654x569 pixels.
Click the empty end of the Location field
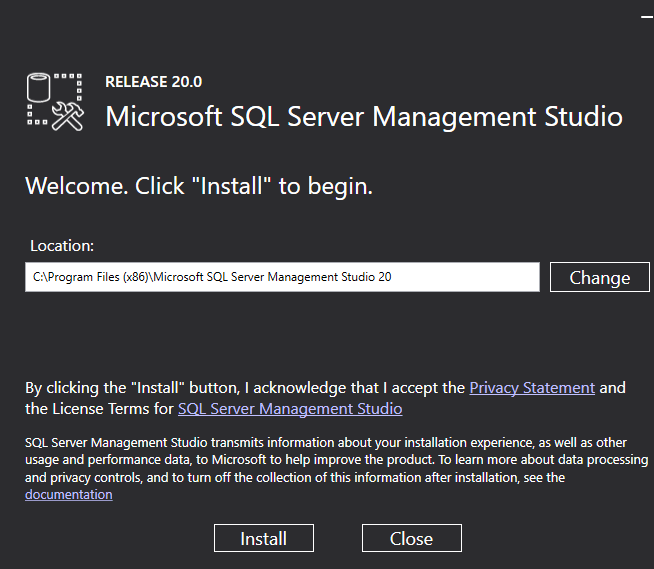pos(480,277)
